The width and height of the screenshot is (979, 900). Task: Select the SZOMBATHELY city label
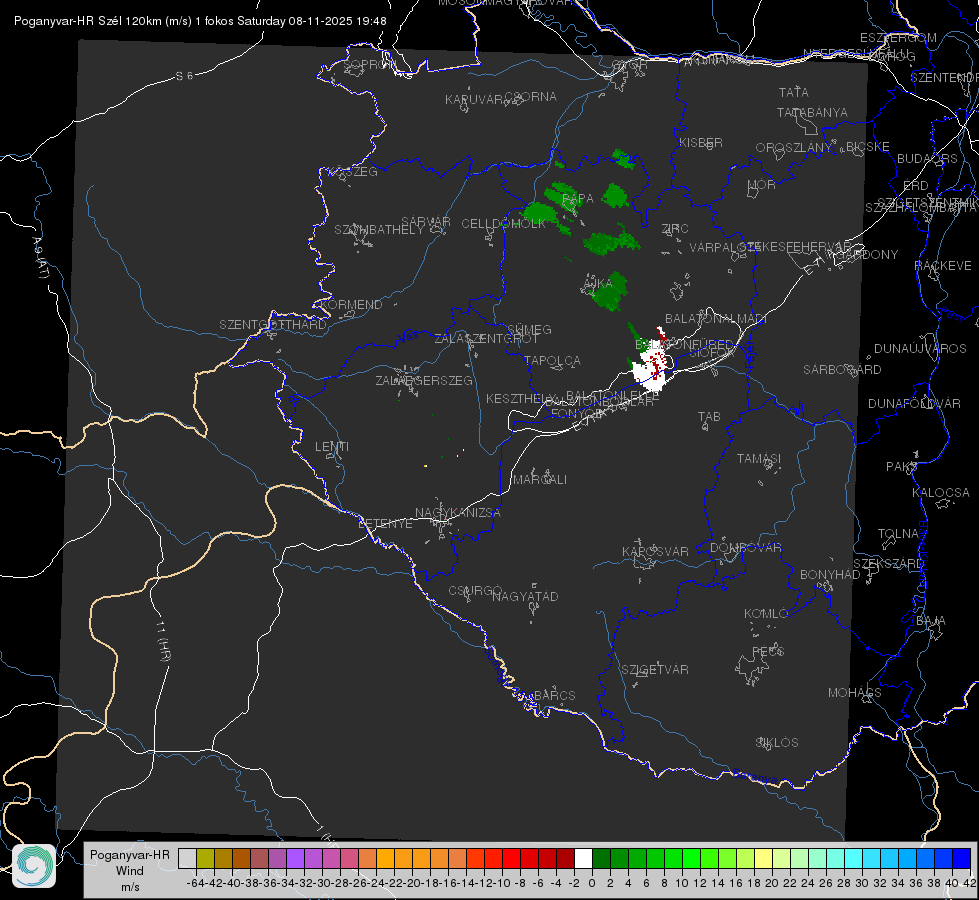pos(379,230)
